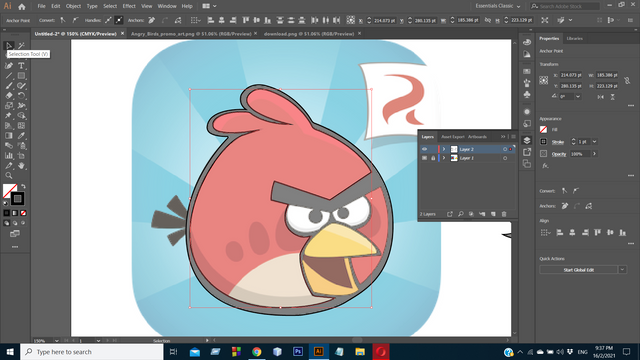Choose a reference point in the Transform widget
640x360 pixels.
[544, 80]
